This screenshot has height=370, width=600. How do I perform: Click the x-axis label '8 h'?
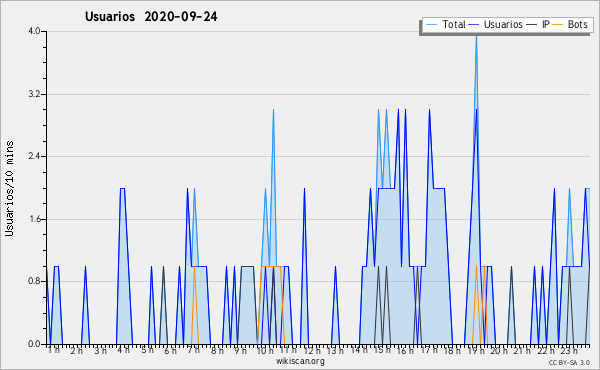(x=217, y=350)
